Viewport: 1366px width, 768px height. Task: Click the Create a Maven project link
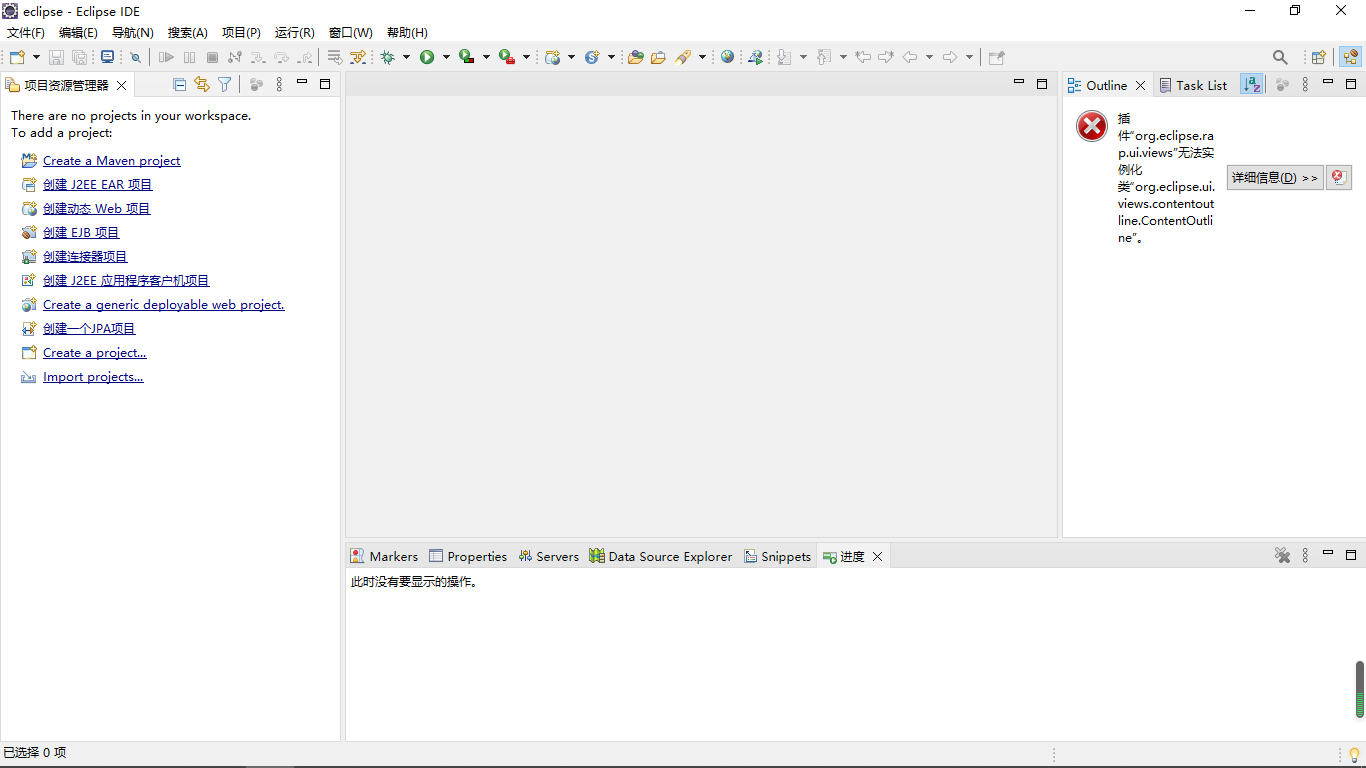111,161
